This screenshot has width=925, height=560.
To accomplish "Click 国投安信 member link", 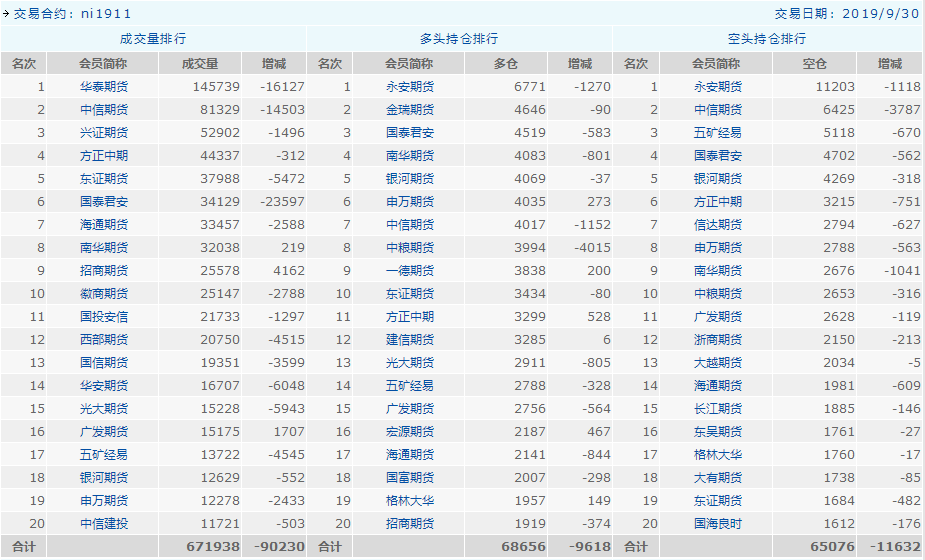I will coord(104,317).
